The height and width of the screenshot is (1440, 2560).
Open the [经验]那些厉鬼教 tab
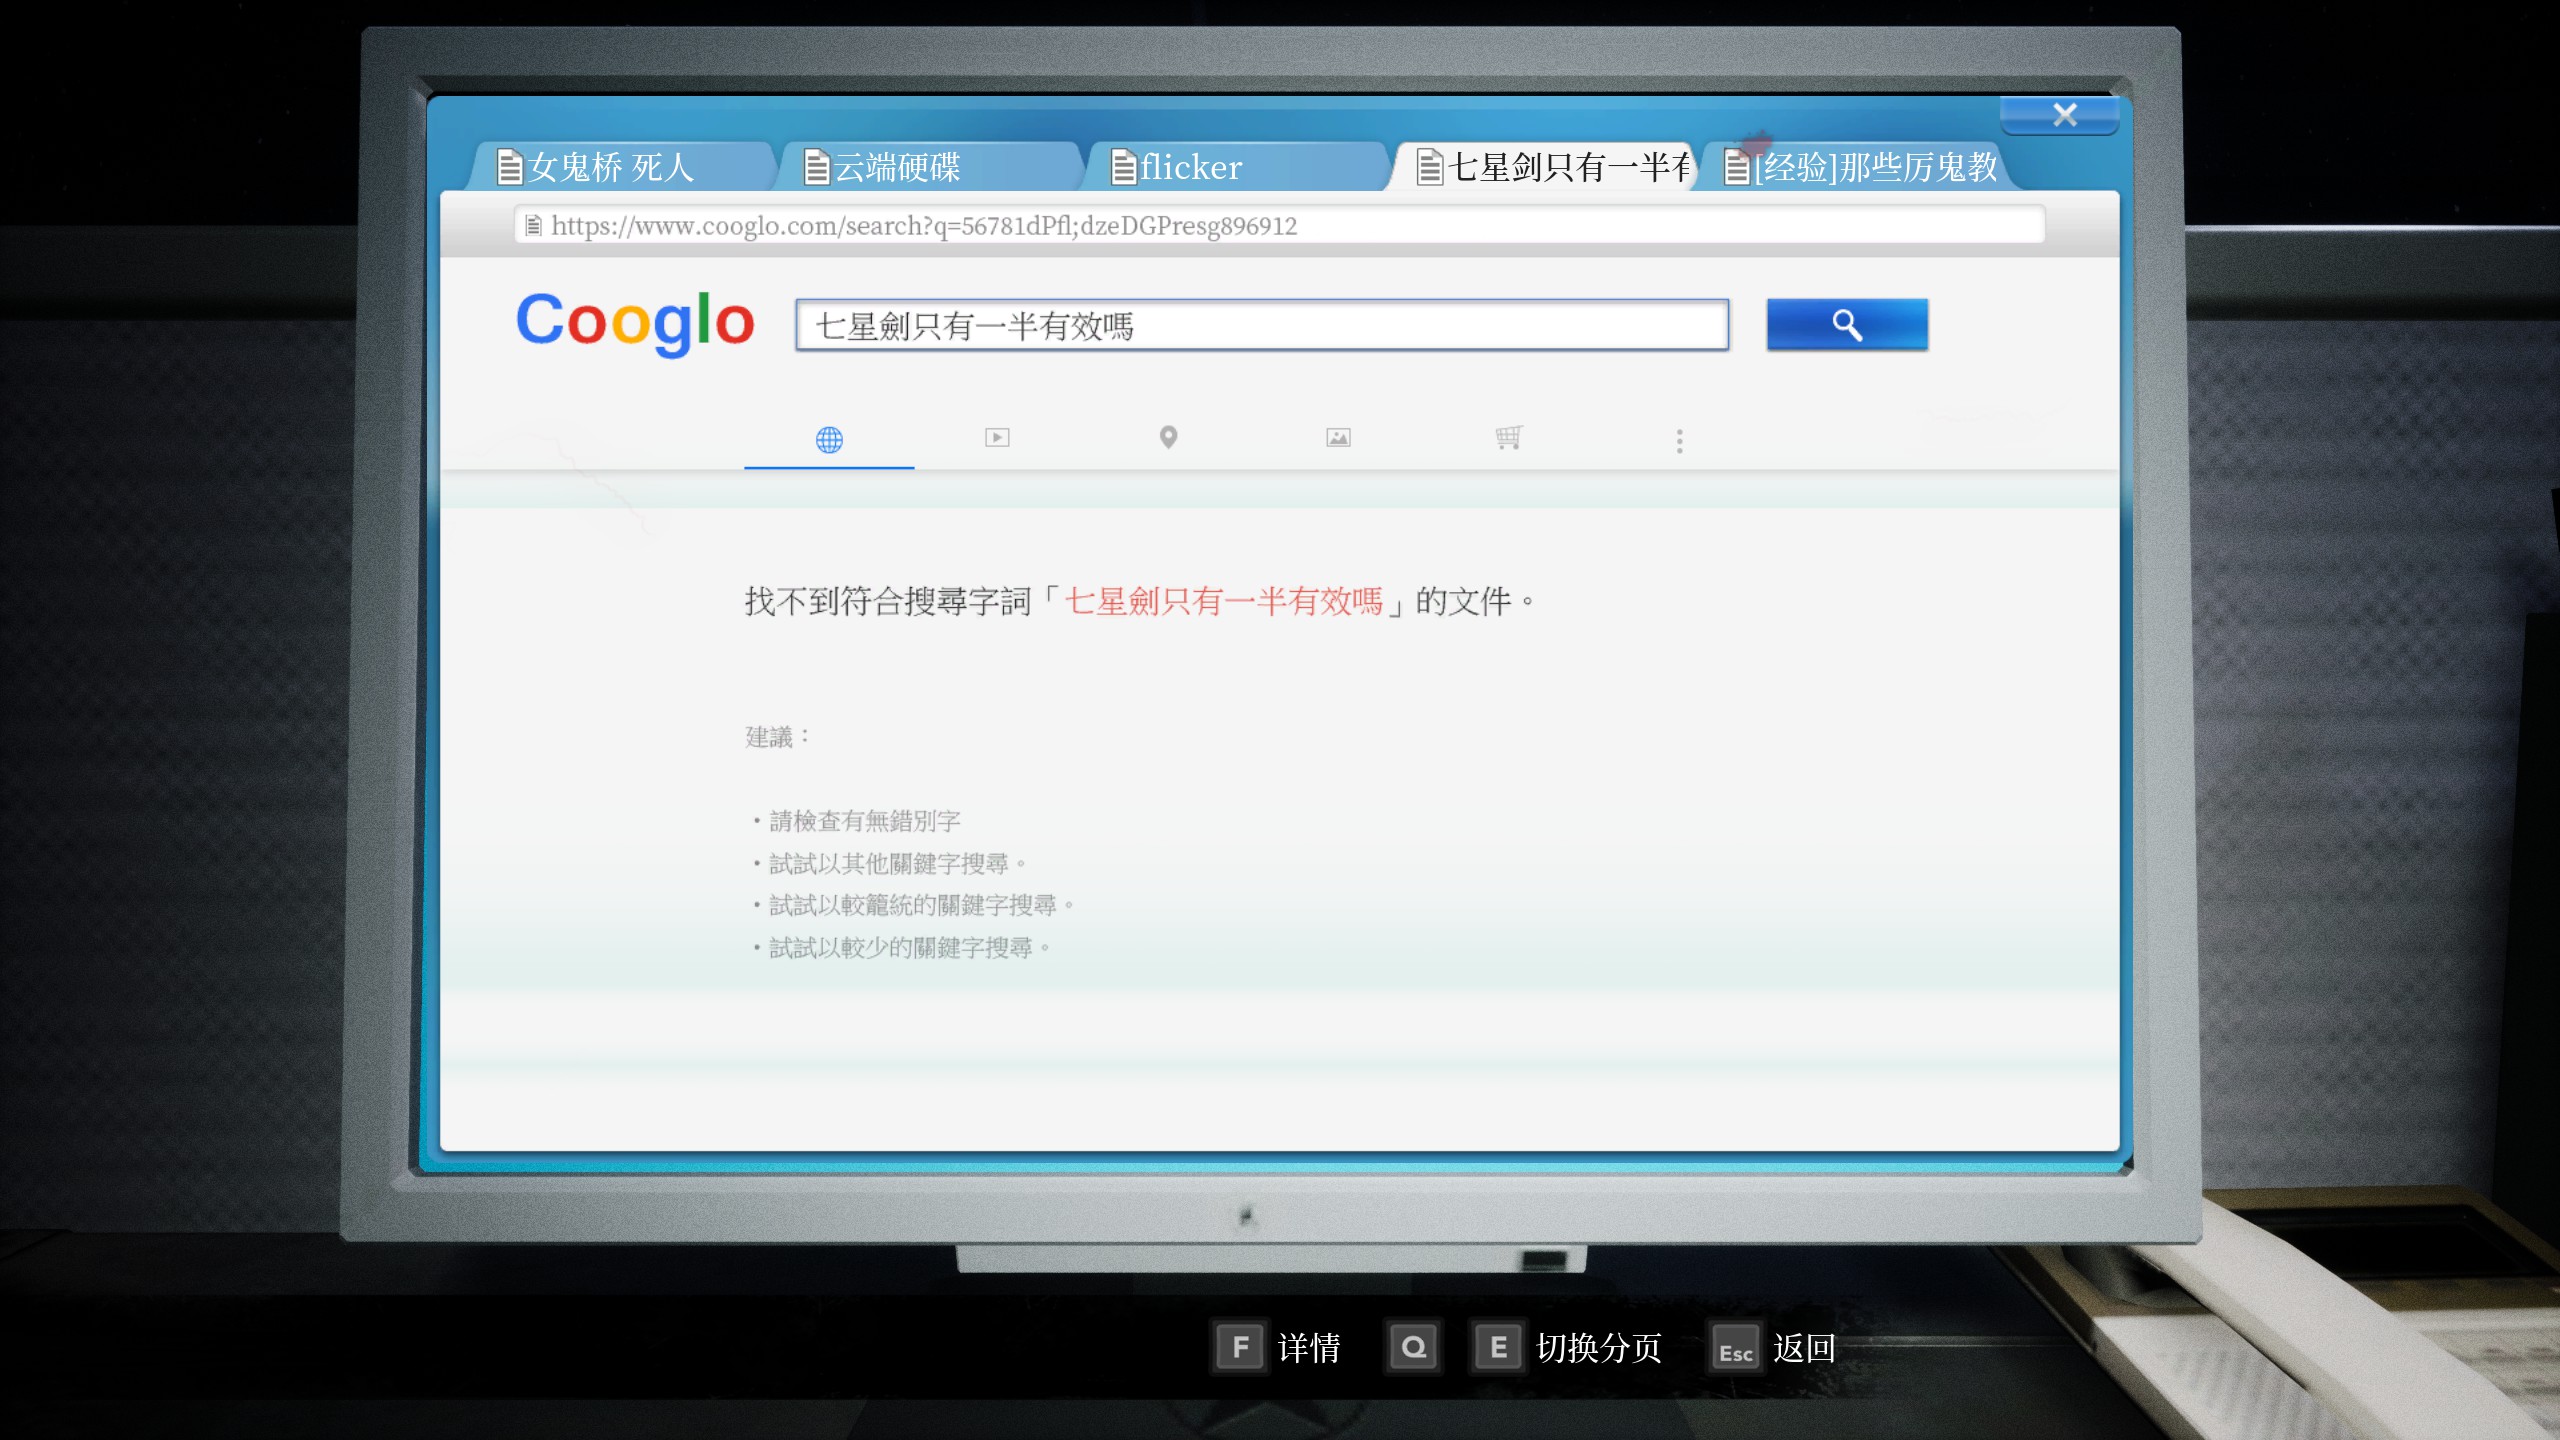(1876, 167)
